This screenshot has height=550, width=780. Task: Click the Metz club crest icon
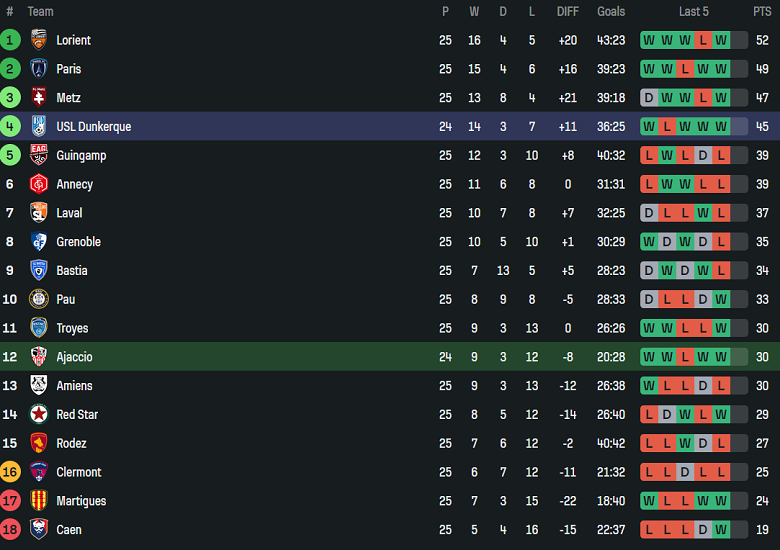[x=39, y=98]
